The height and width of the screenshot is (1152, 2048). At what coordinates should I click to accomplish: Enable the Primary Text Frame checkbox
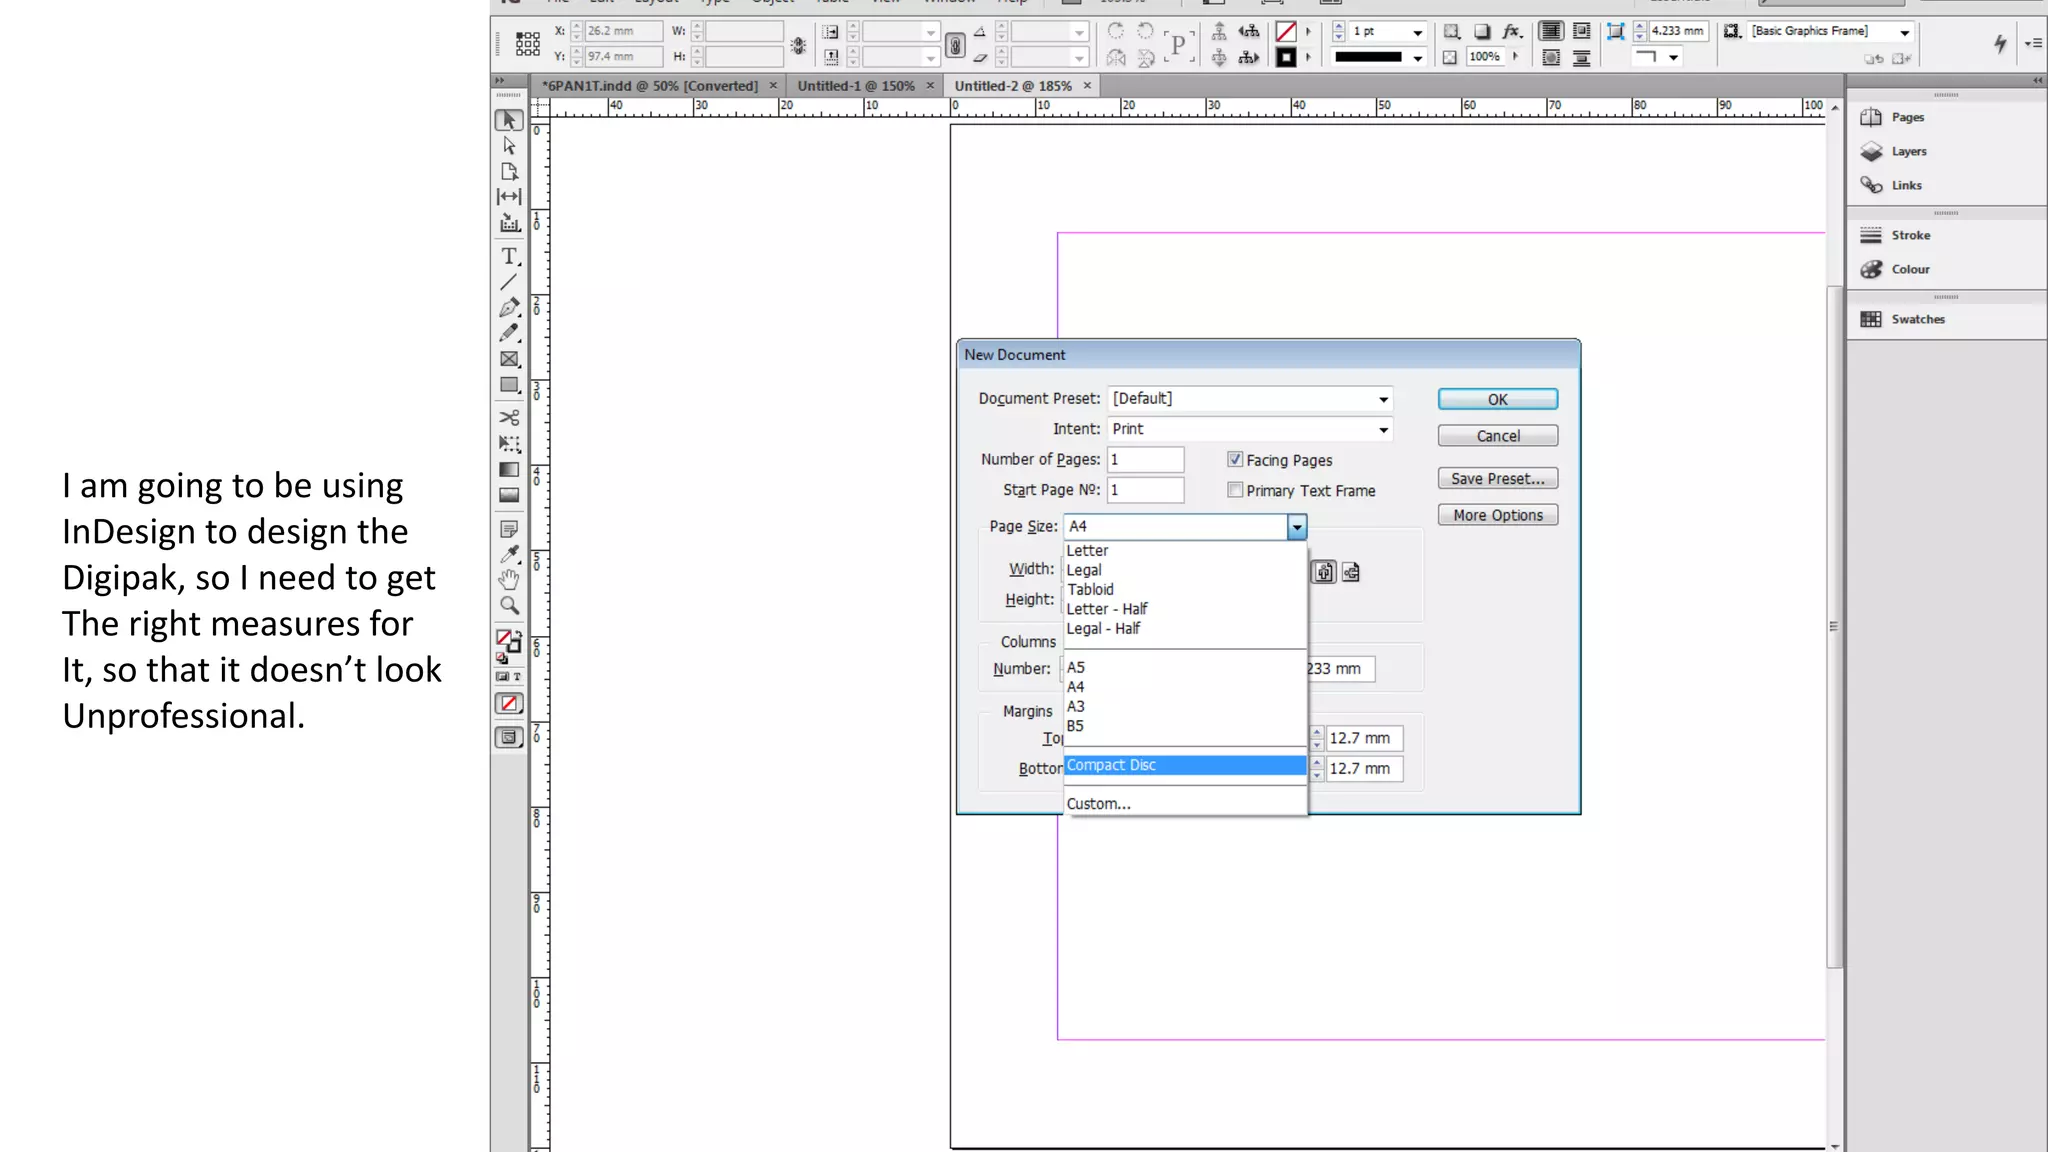1235,490
